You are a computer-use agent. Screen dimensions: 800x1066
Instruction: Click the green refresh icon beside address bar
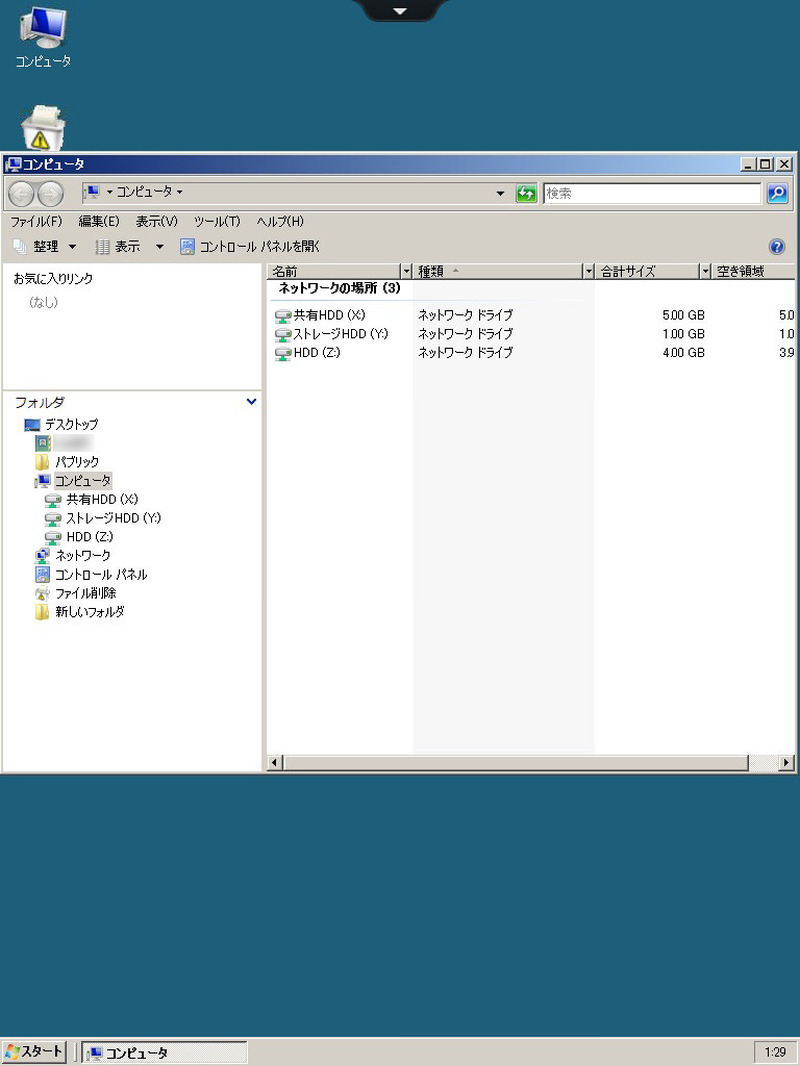(526, 193)
